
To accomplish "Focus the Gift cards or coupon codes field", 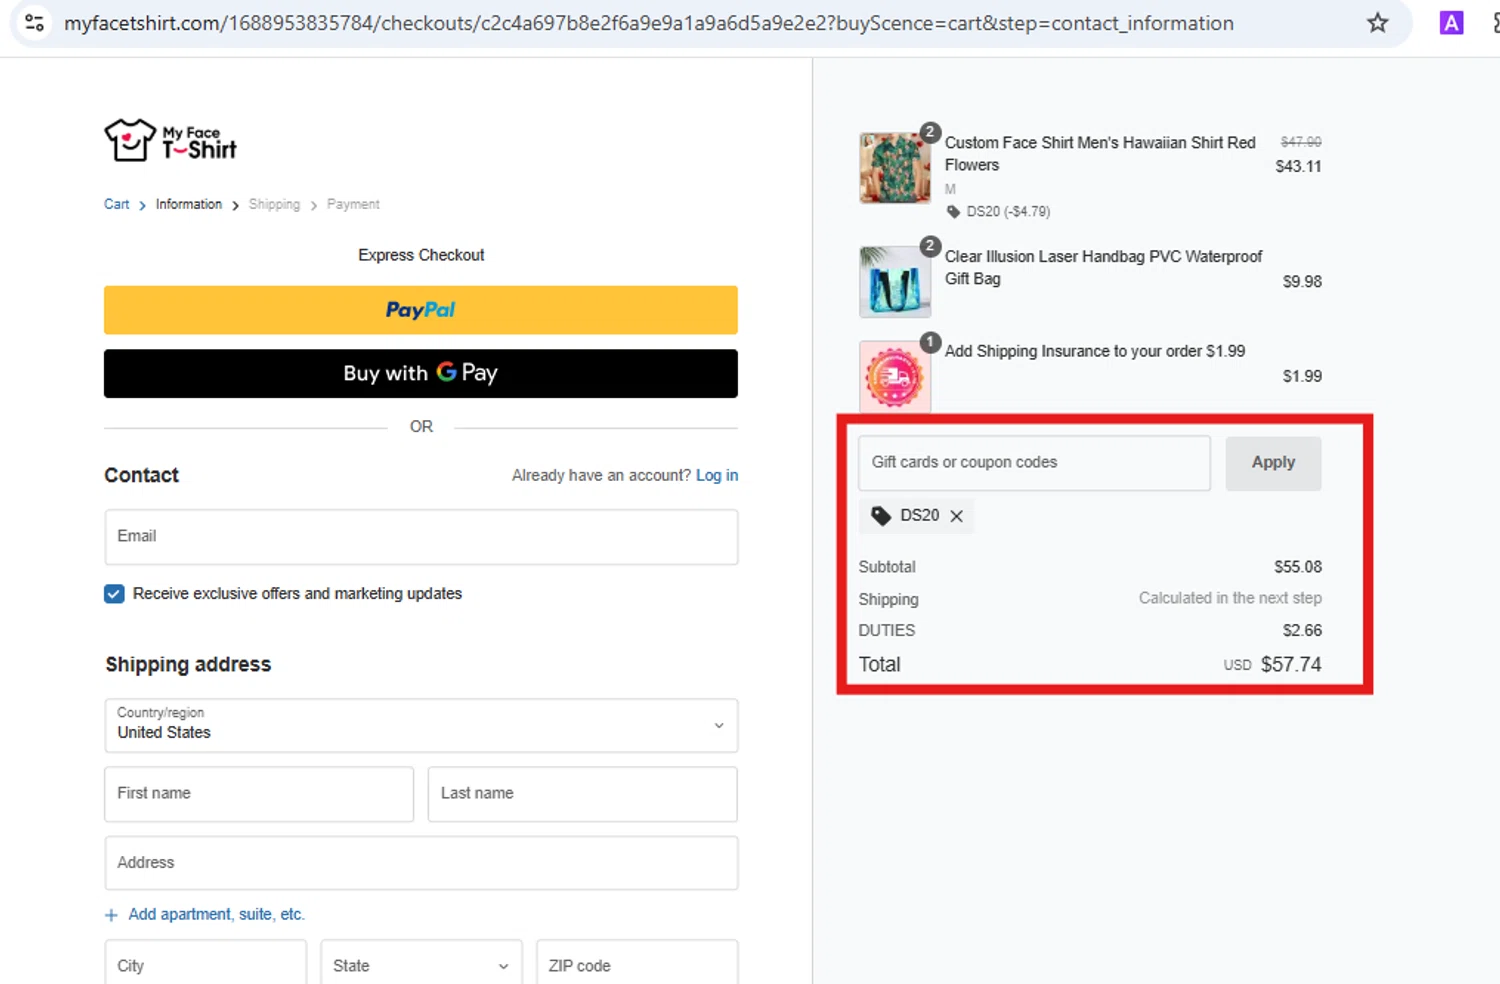I will [1034, 463].
